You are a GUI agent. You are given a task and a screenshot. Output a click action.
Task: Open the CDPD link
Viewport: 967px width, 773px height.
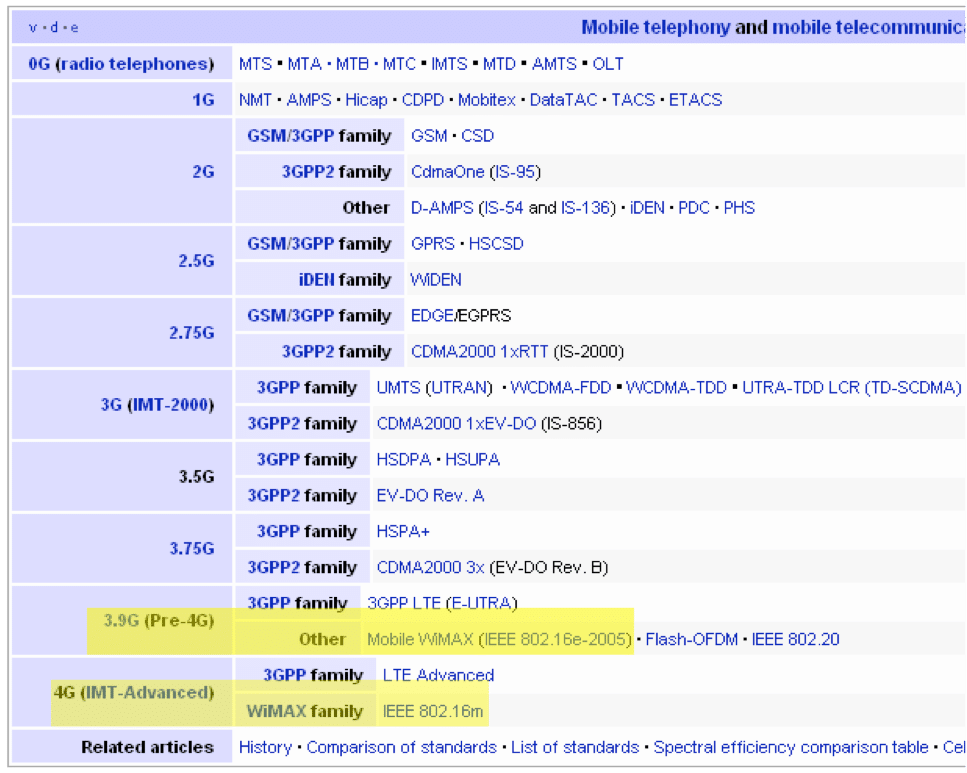(x=422, y=99)
